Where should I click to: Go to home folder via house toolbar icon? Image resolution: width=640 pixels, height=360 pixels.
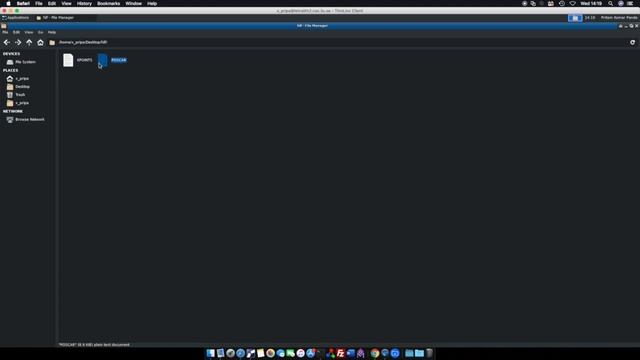[x=40, y=42]
